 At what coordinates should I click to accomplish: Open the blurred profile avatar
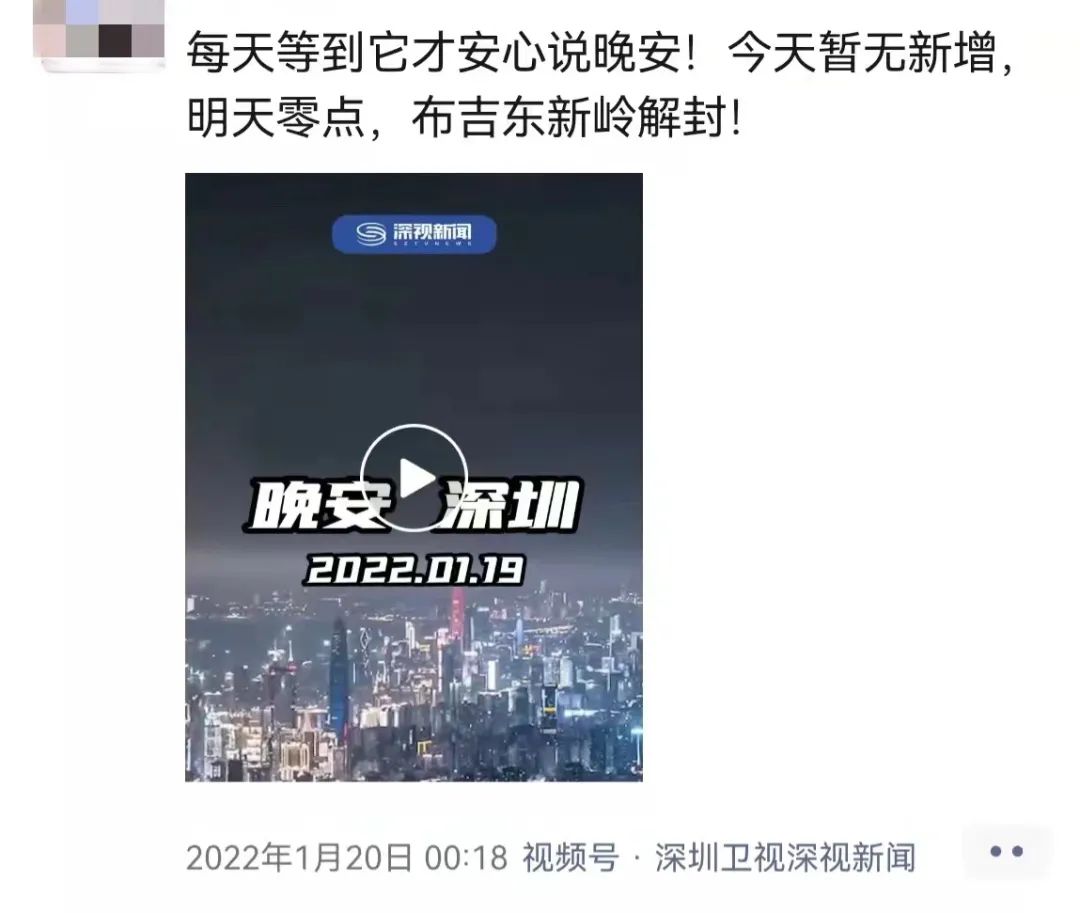98,33
